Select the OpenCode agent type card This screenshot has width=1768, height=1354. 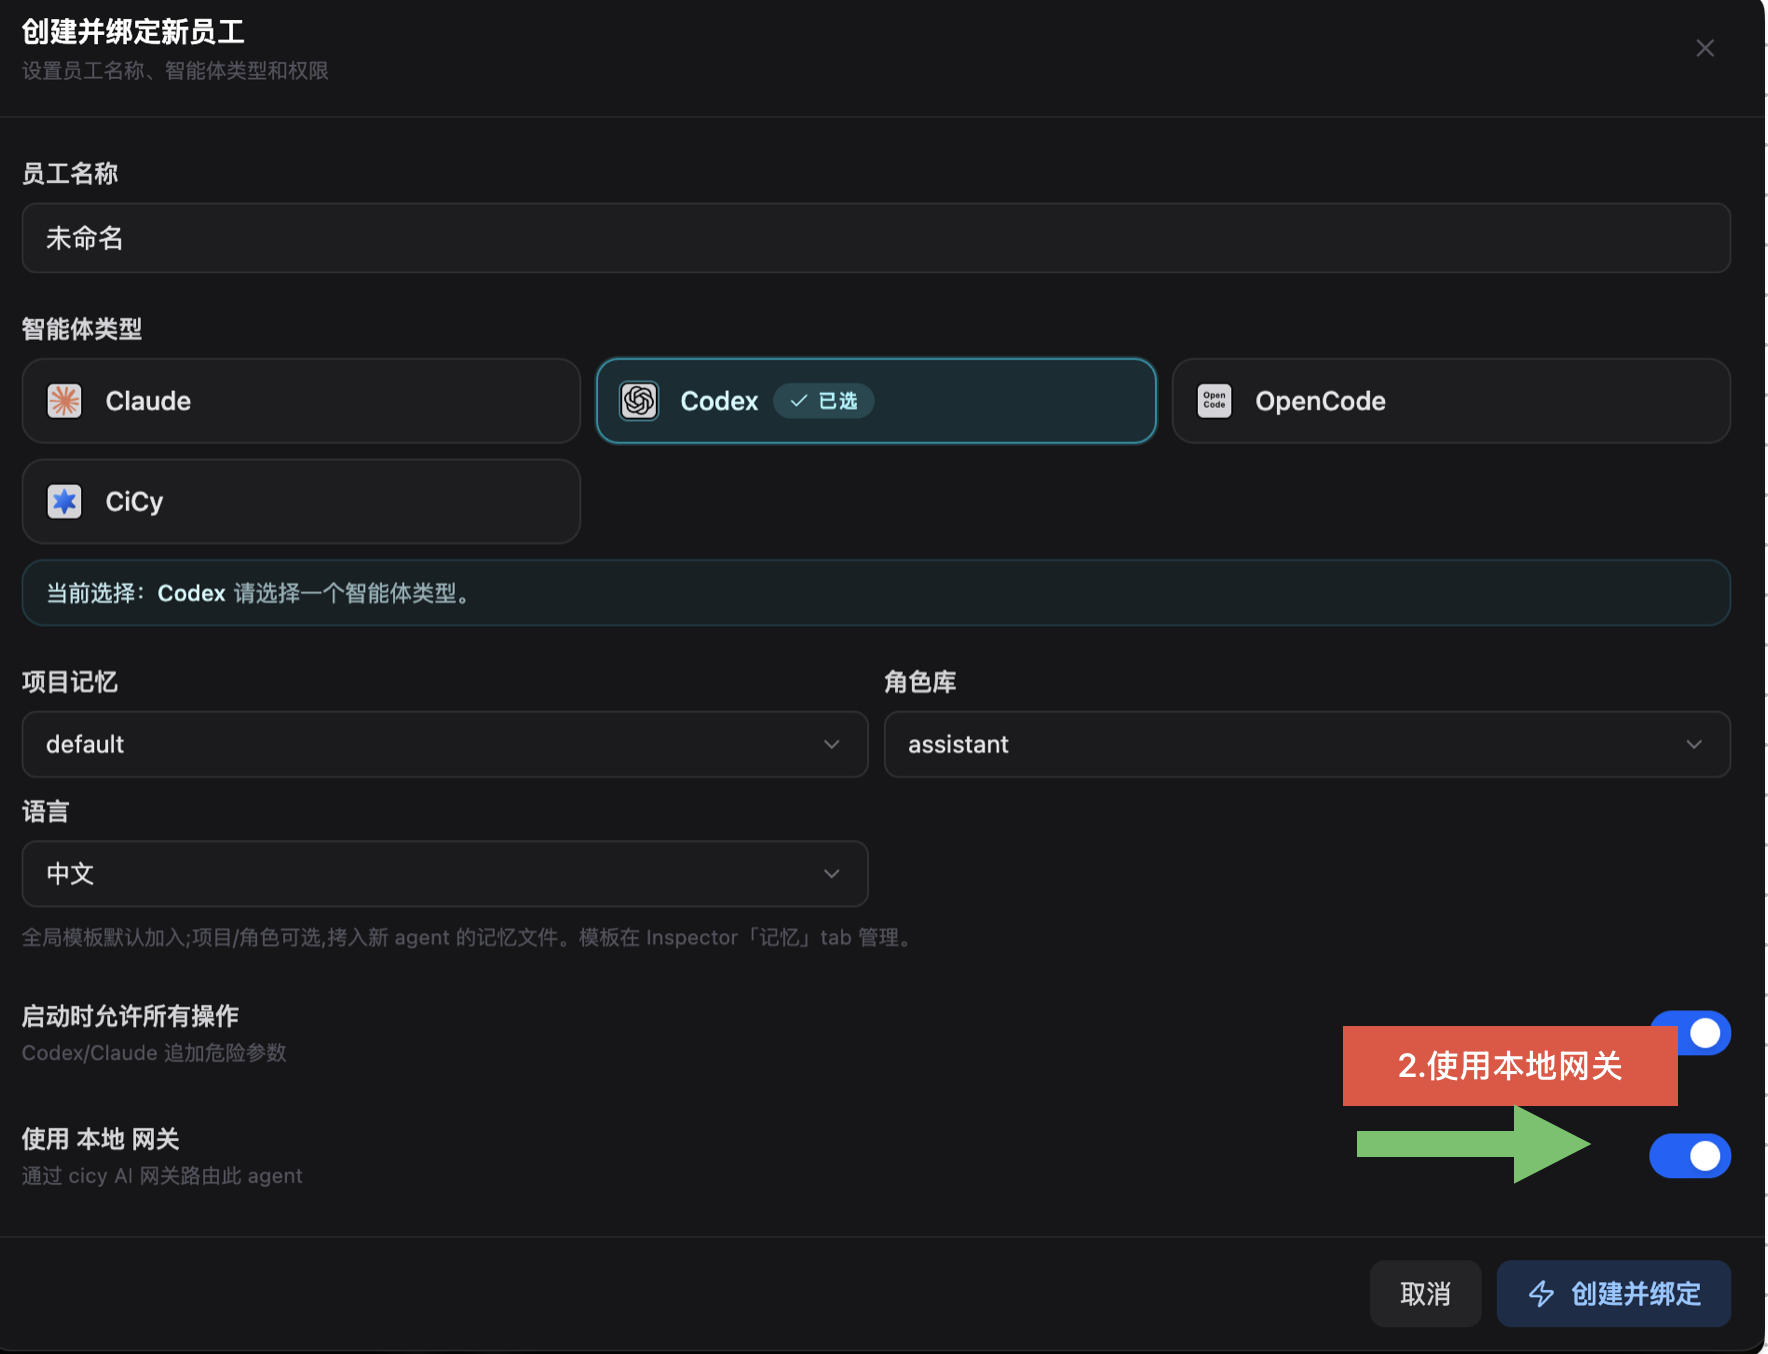pos(1451,401)
